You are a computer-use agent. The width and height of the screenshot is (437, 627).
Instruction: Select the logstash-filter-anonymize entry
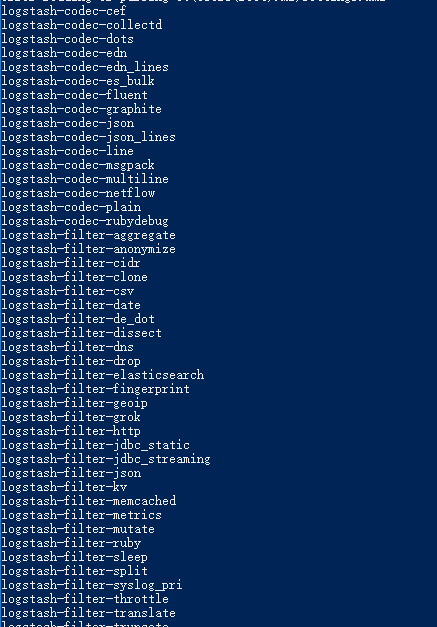(88, 249)
